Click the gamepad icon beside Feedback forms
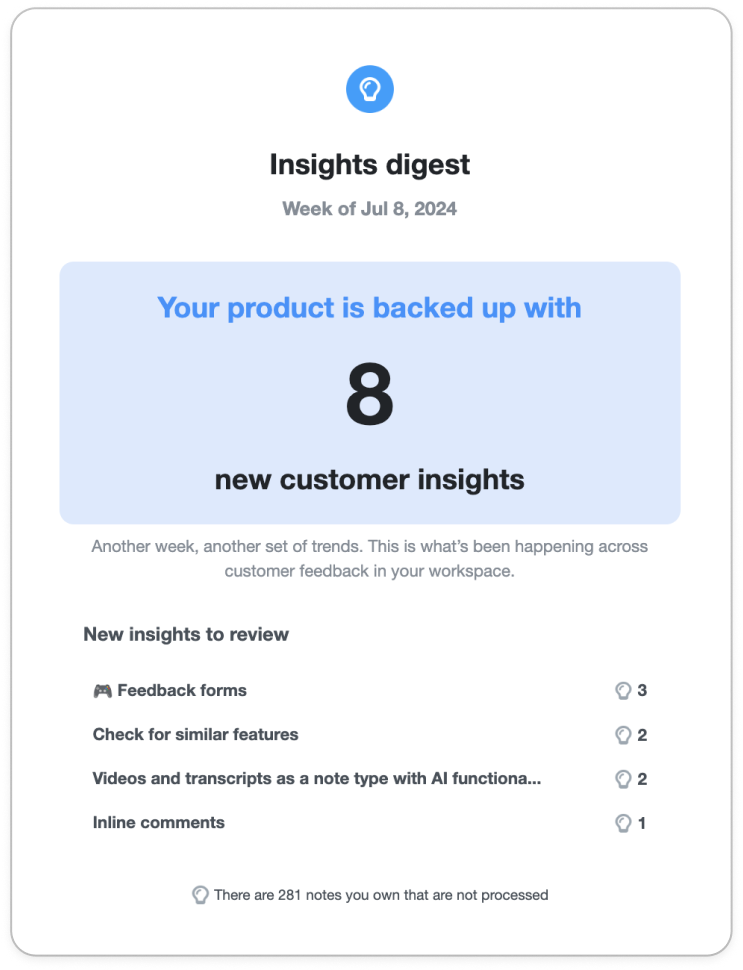The width and height of the screenshot is (743, 970). click(103, 690)
